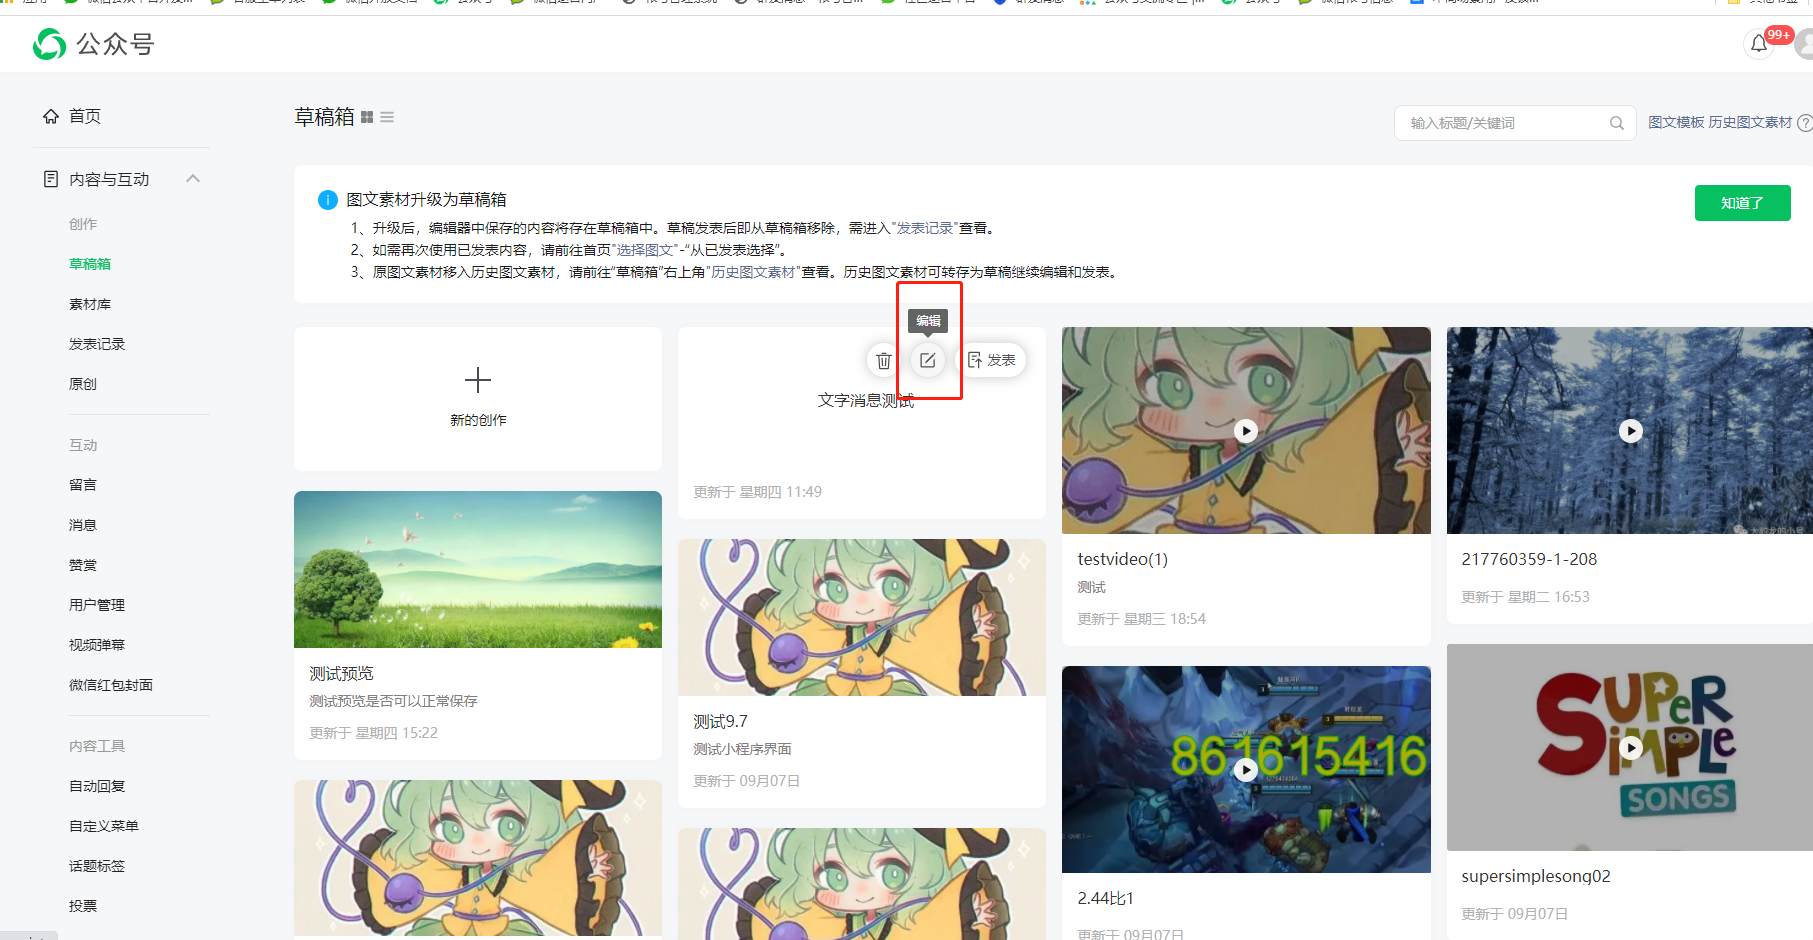
Task: Click the 测试预览 draft title
Action: [341, 674]
